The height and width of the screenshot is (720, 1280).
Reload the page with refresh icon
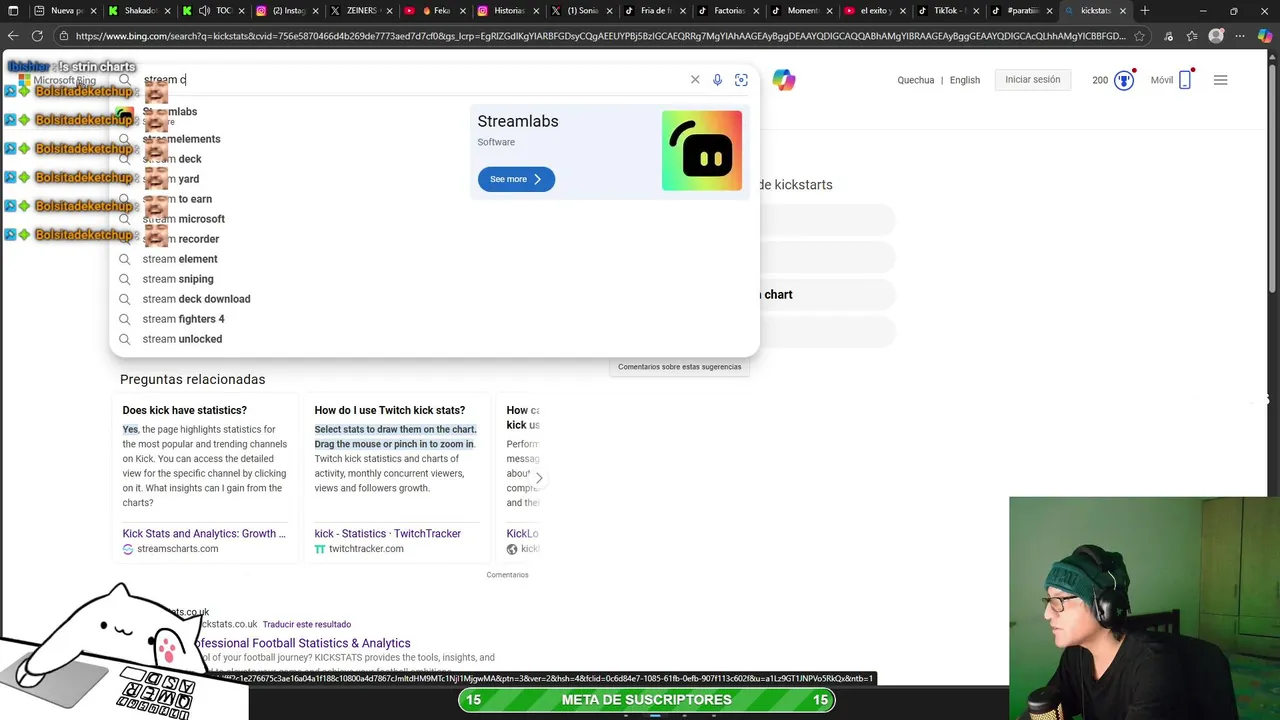pos(37,36)
